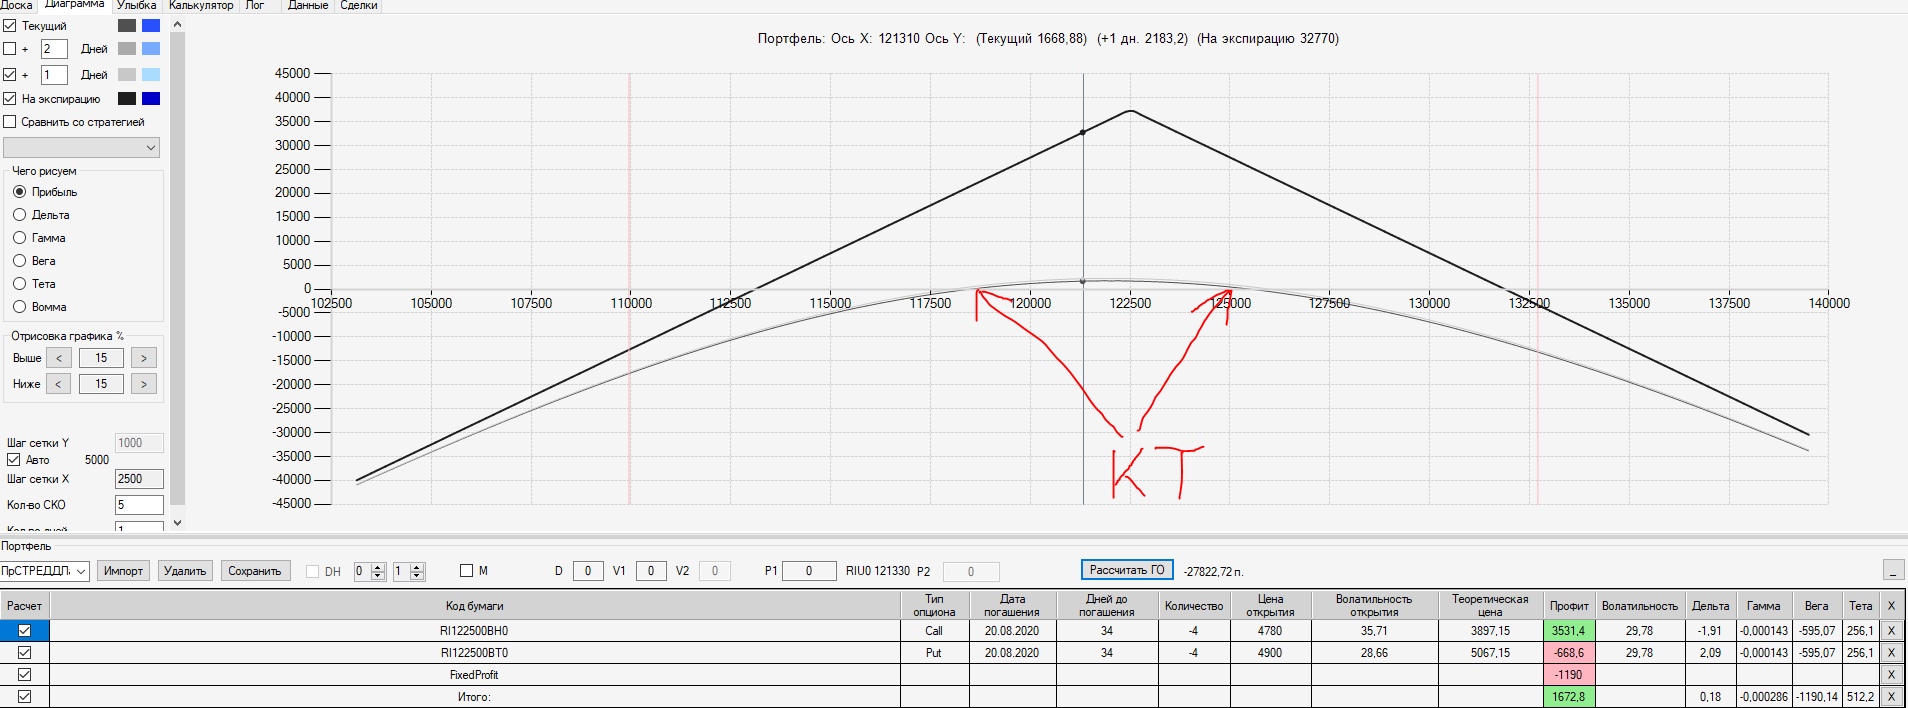Viewport: 1908px width, 708px height.
Task: Select the Гамма radio button
Action: (x=19, y=238)
